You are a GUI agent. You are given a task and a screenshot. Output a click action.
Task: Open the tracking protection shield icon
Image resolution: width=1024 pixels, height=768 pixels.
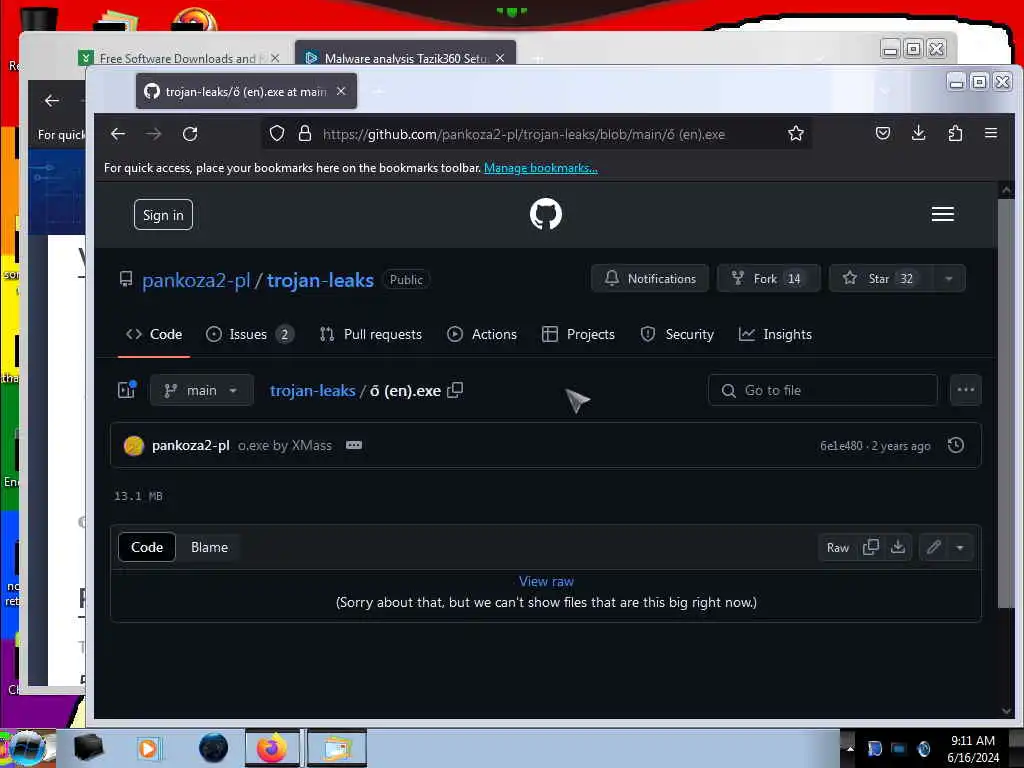[x=277, y=134]
